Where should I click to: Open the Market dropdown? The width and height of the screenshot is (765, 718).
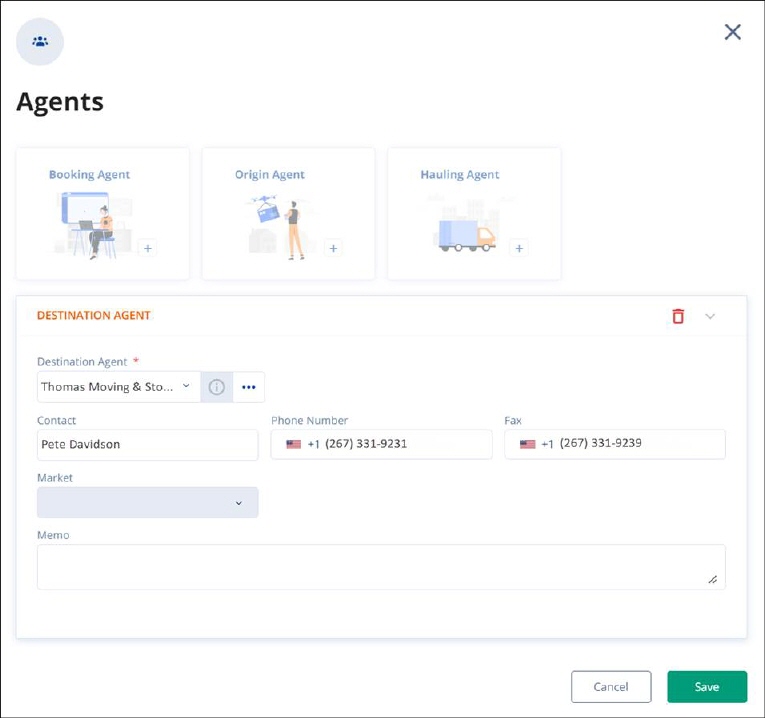(147, 502)
